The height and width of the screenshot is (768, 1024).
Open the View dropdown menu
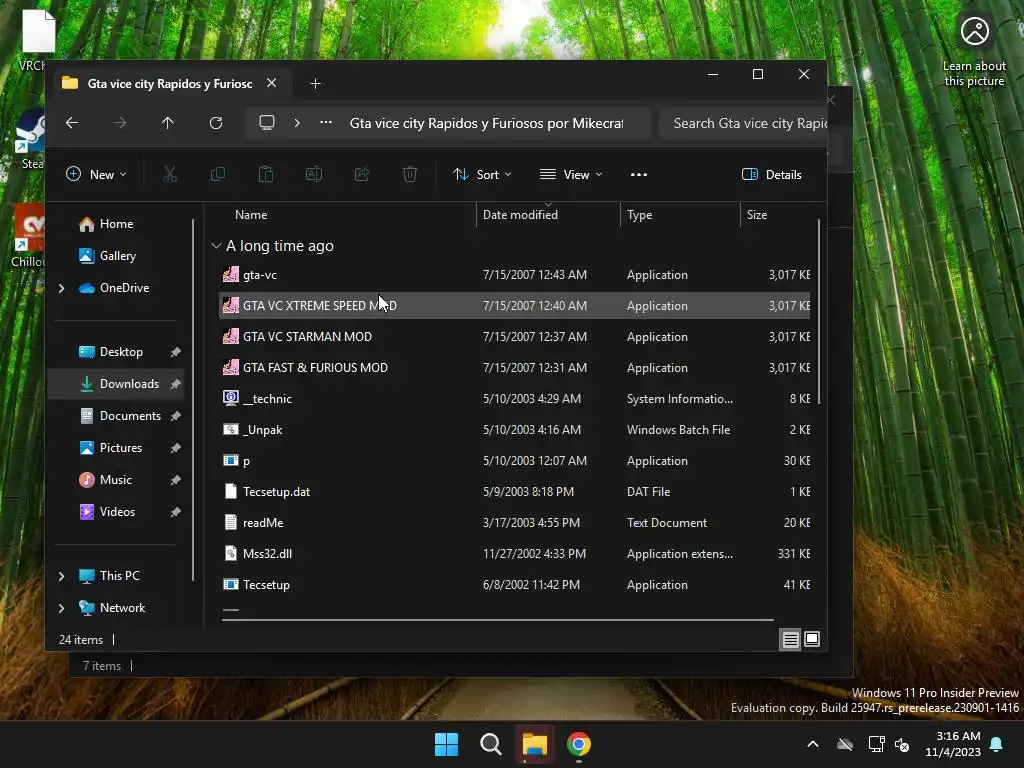[571, 174]
